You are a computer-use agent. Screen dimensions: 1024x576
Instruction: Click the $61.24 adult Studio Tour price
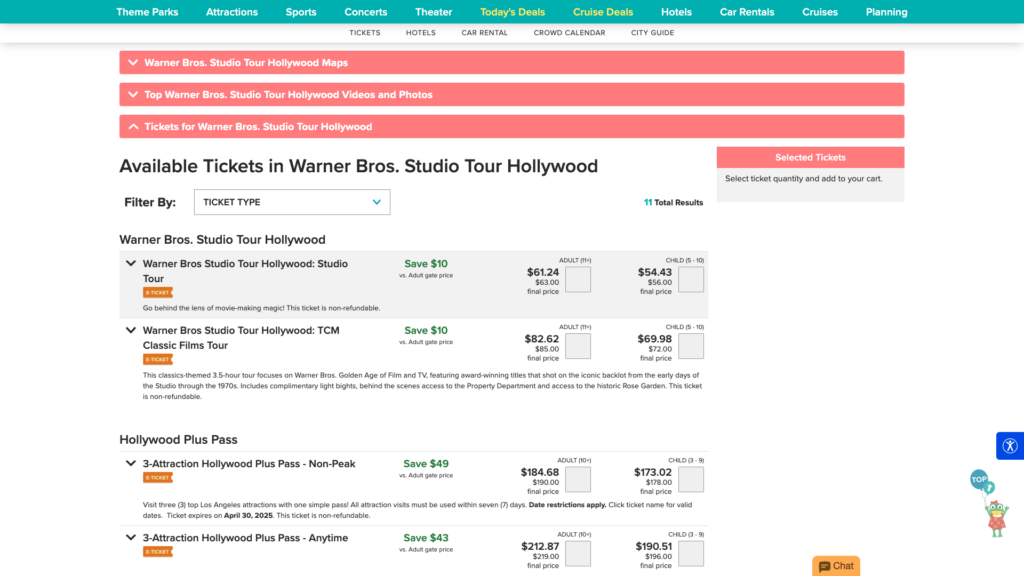click(x=543, y=272)
